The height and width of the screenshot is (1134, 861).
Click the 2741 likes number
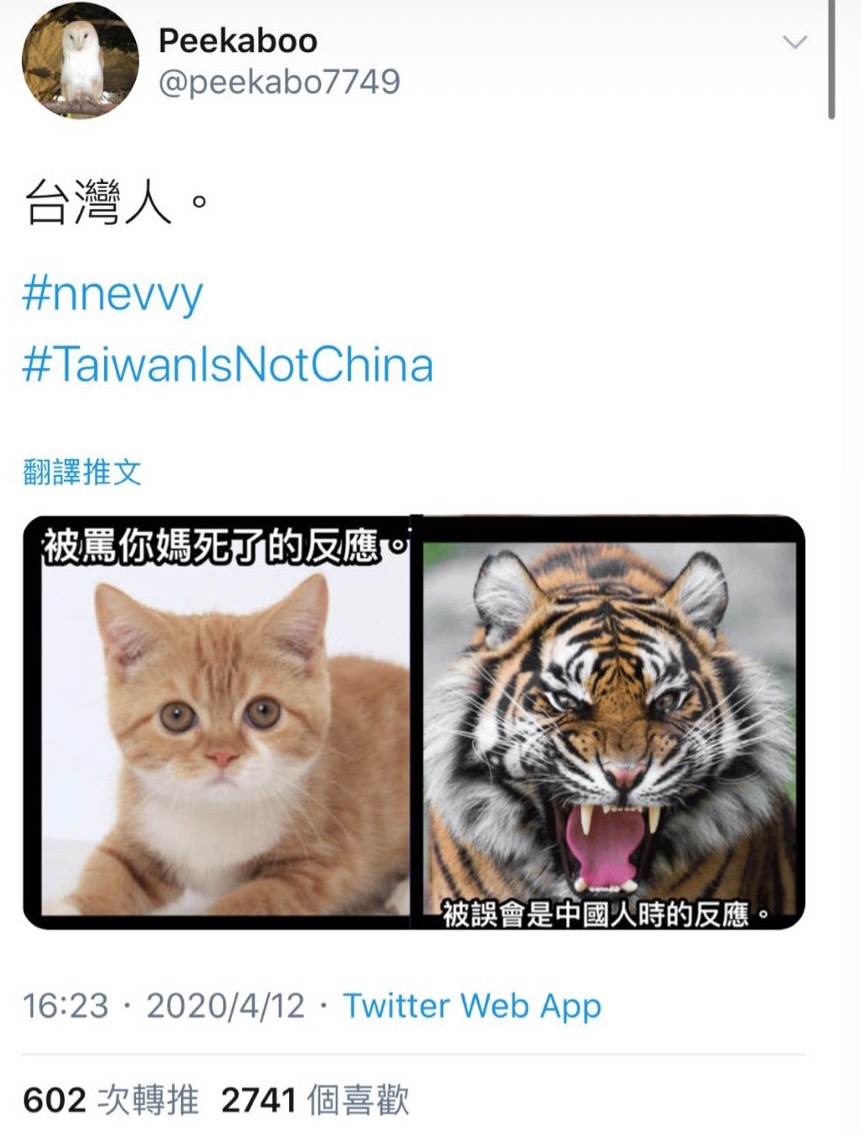(x=259, y=1101)
